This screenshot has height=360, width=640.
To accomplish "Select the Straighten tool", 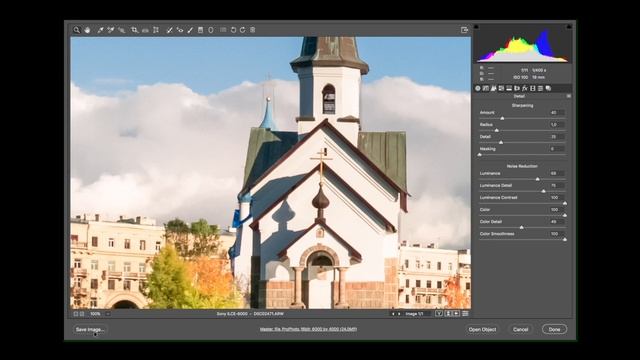I will (x=145, y=30).
